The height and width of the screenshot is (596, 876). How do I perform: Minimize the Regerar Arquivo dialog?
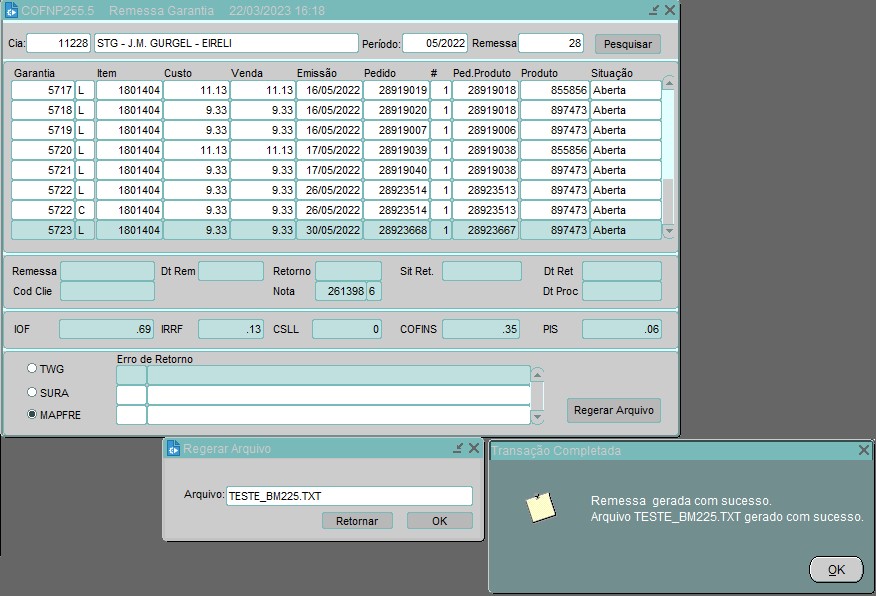(458, 449)
